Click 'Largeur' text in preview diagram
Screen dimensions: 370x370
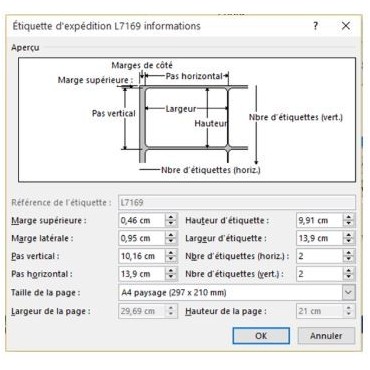[x=181, y=109]
